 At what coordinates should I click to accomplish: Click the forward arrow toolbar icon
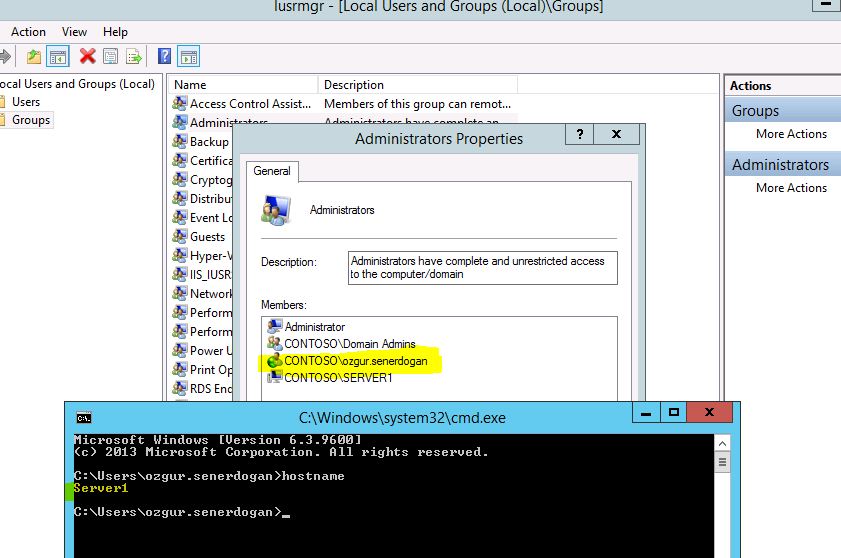tap(5, 56)
